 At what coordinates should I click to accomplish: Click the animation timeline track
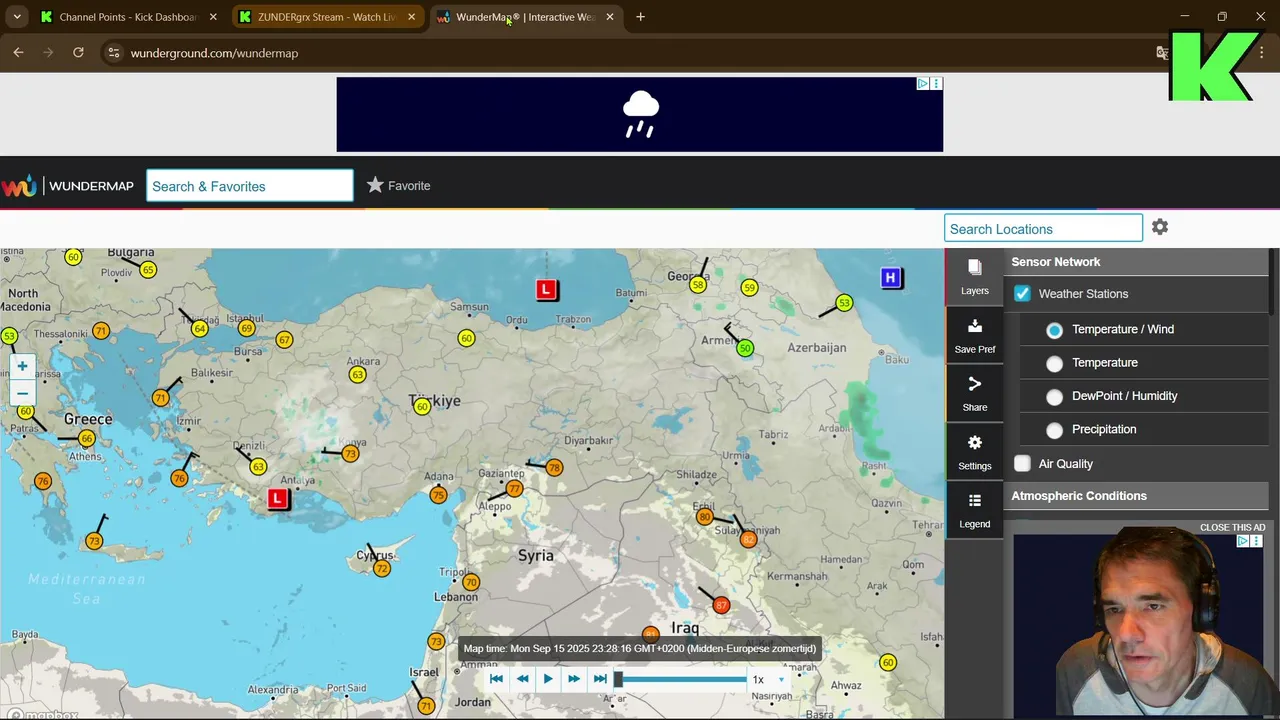(682, 679)
